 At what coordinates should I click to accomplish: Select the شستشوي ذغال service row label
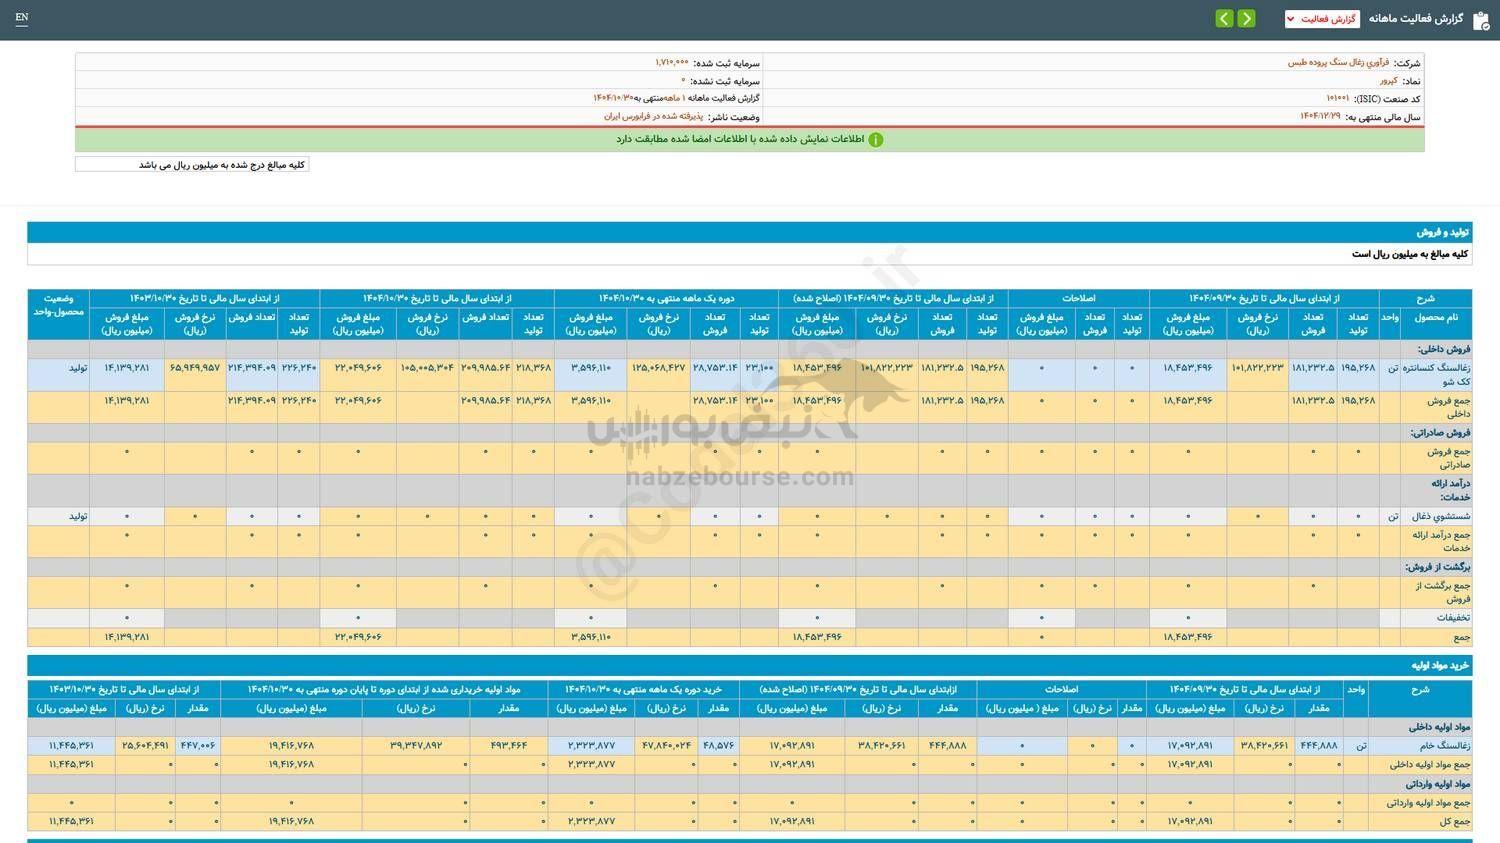click(1436, 517)
